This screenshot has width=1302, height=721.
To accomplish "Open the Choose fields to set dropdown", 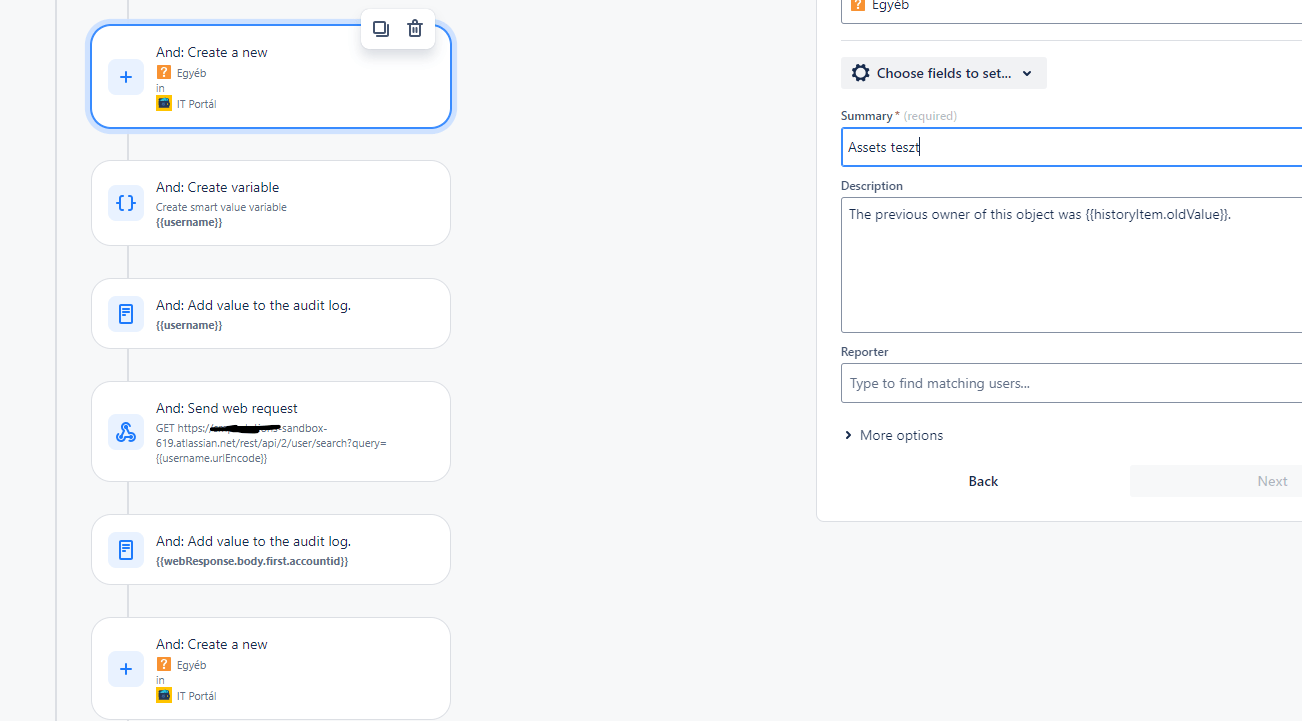I will pyautogui.click(x=942, y=72).
